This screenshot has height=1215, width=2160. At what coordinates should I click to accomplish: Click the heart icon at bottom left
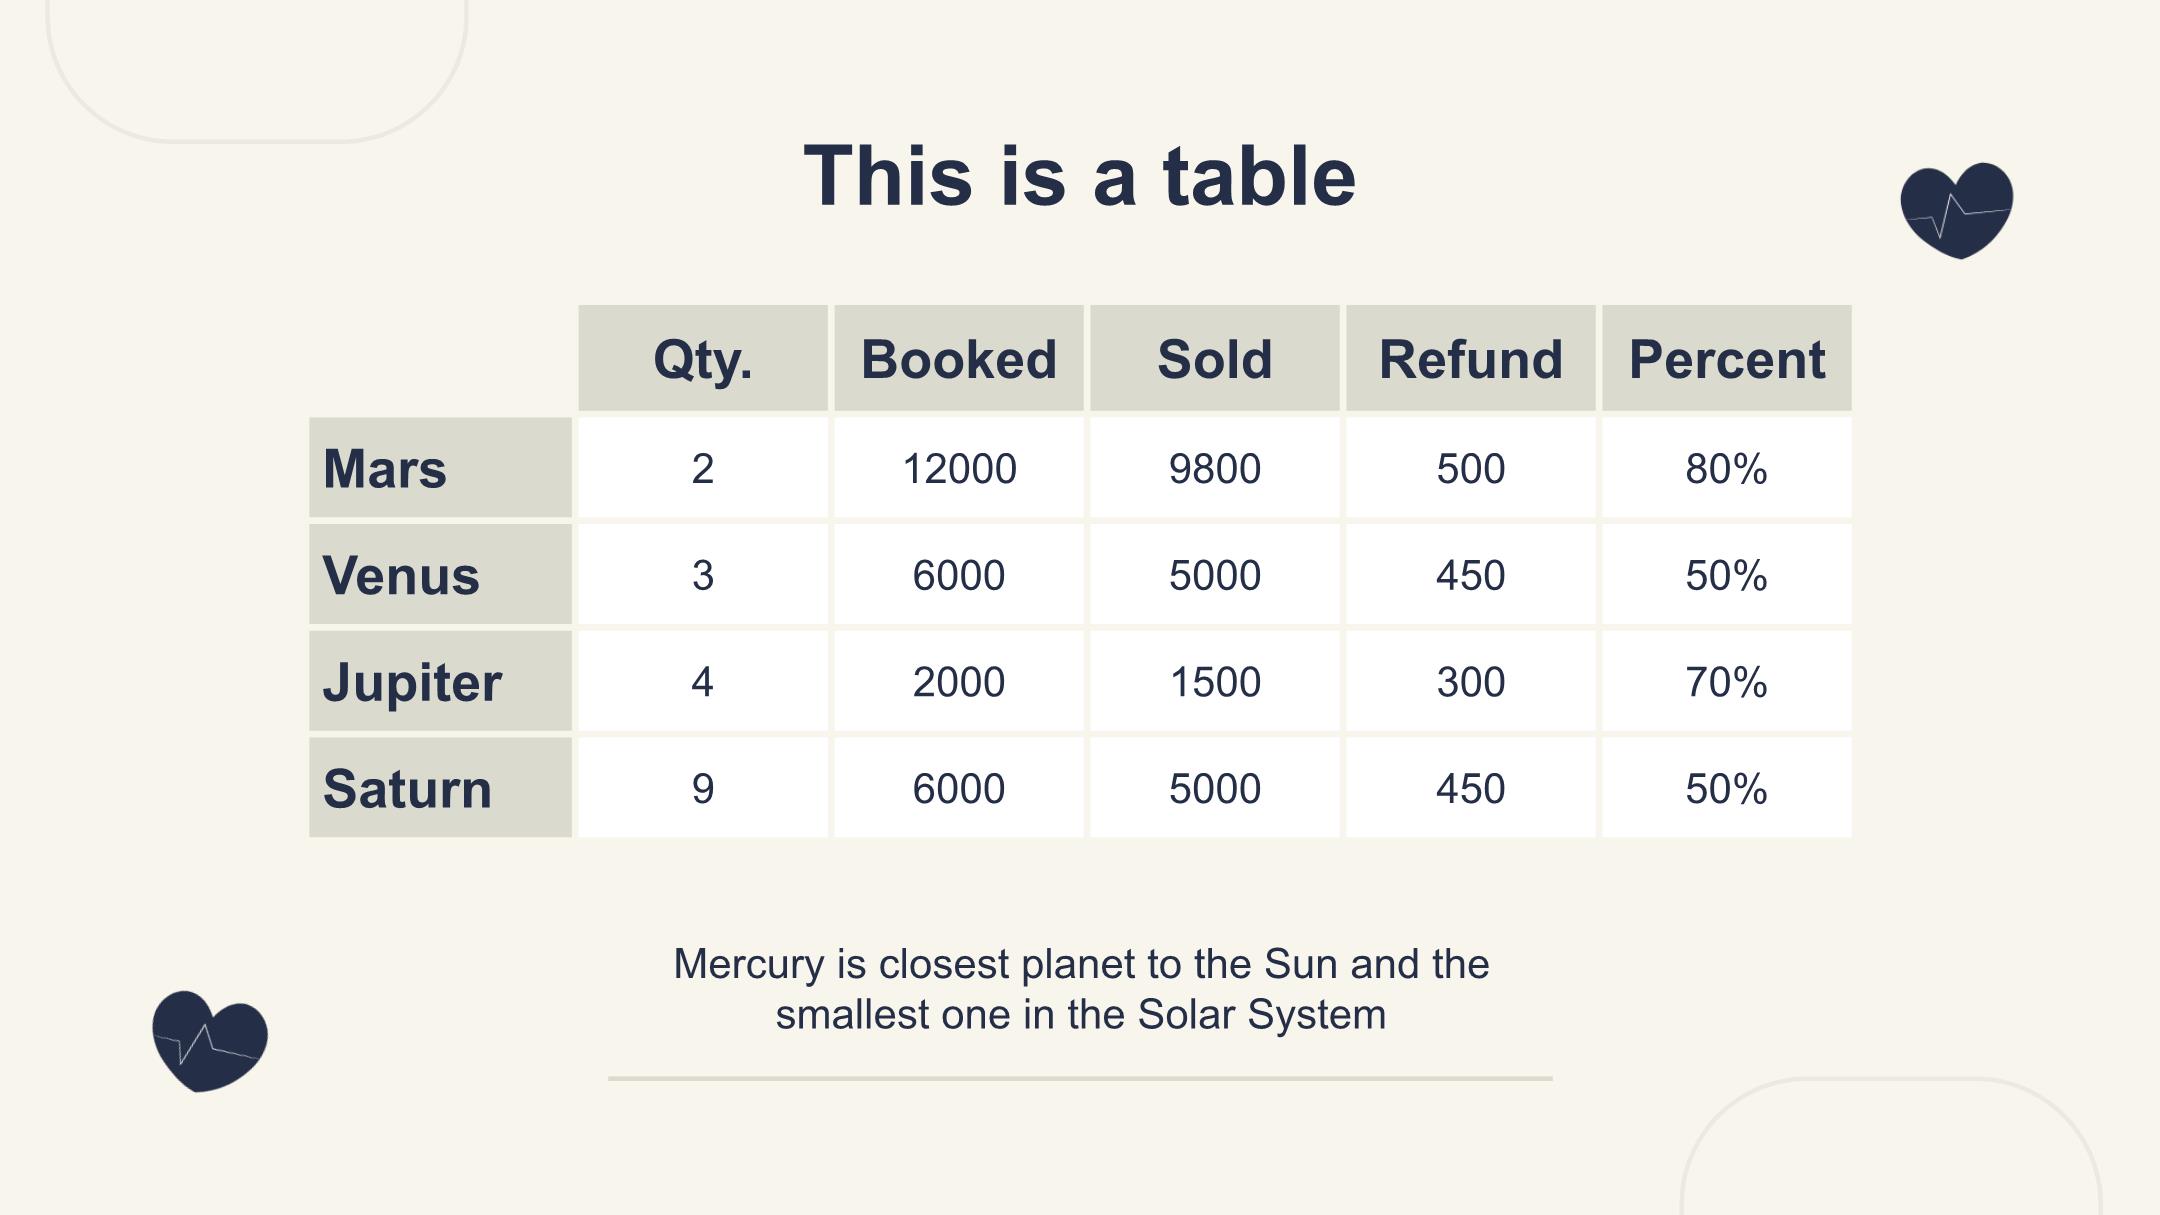(210, 1041)
